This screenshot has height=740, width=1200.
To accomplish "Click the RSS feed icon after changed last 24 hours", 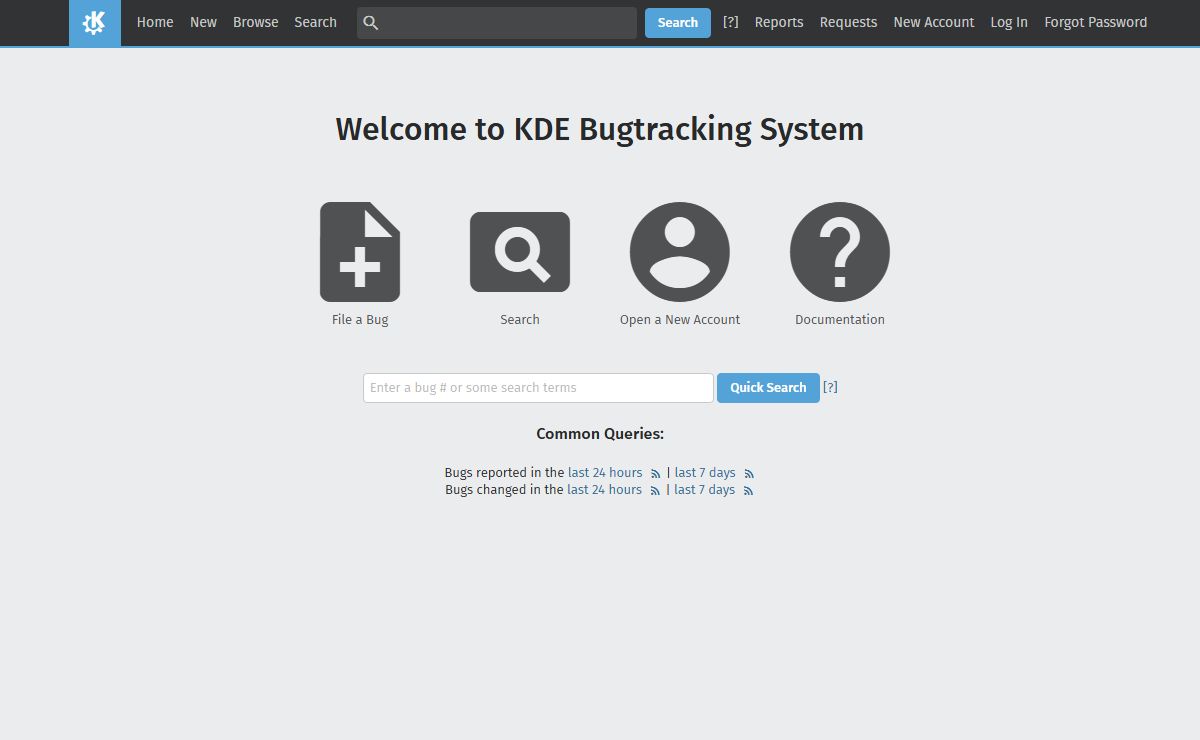I will point(655,491).
